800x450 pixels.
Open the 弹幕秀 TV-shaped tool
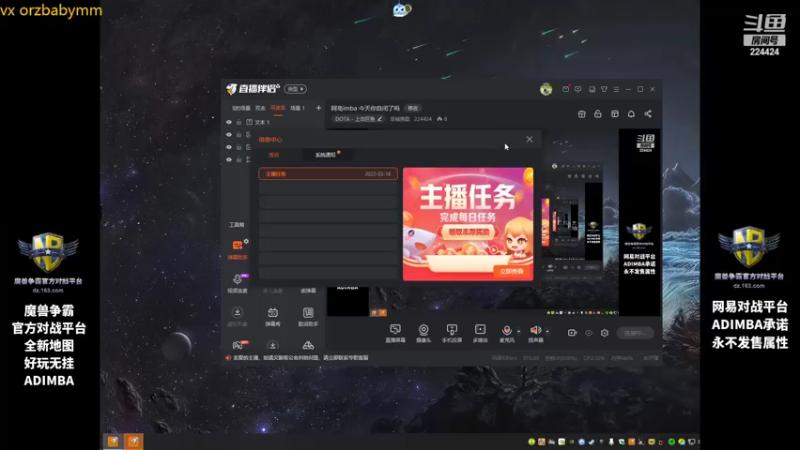click(x=273, y=316)
